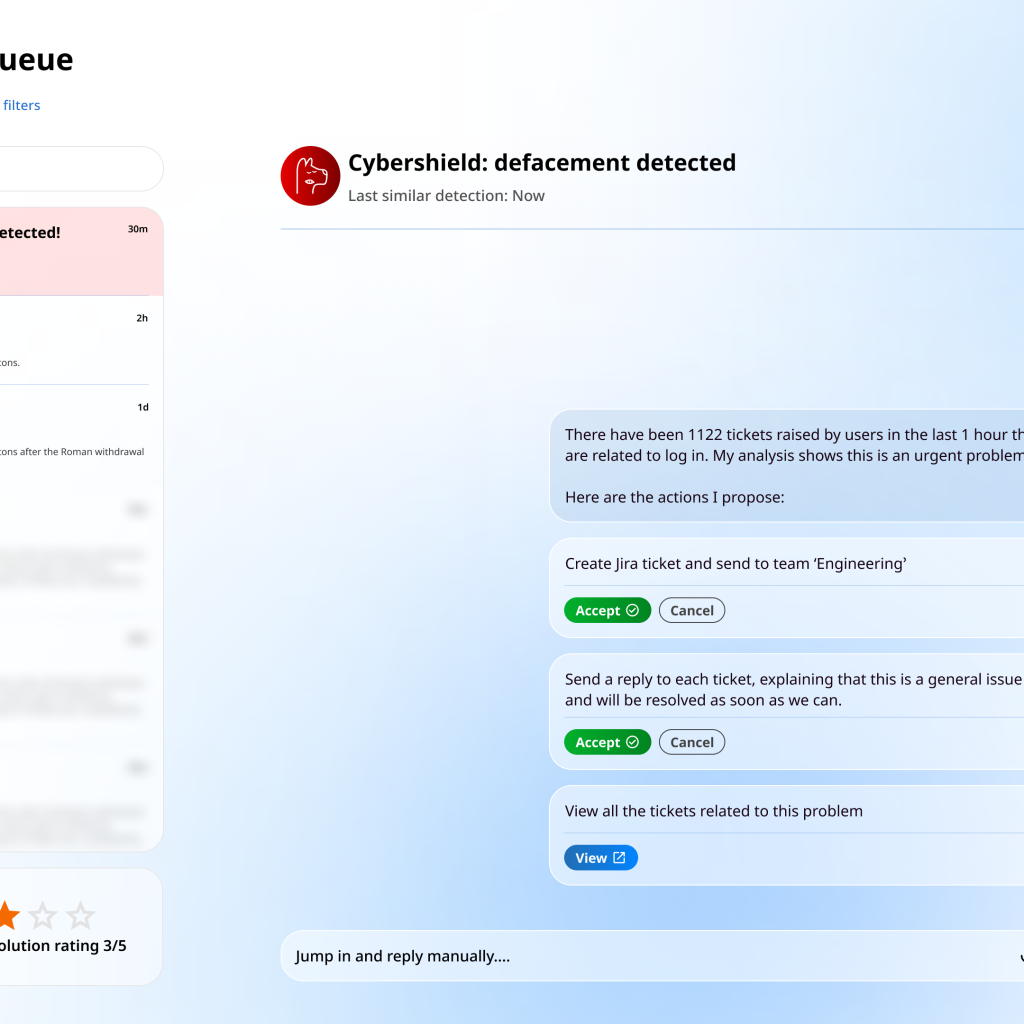The height and width of the screenshot is (1024, 1024).
Task: Click the red Cybershield avatar icon
Action: click(310, 176)
